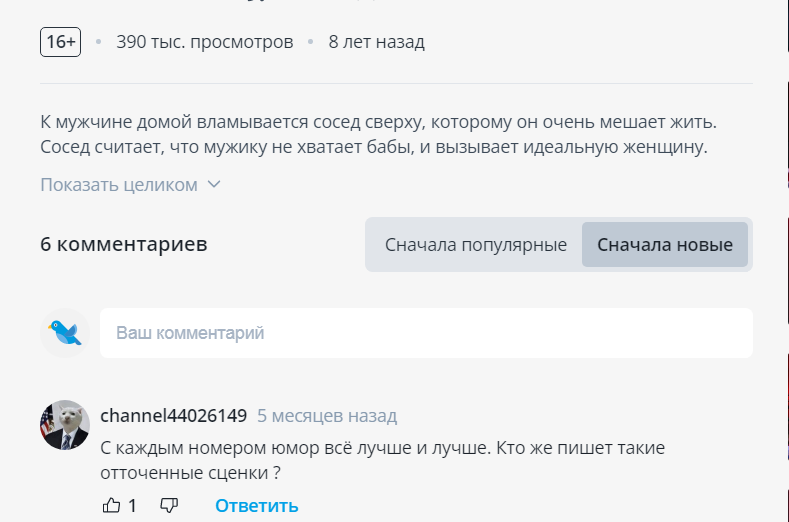The image size is (789, 522).
Task: Focus the Ваш комментарий input field
Action: (x=425, y=333)
